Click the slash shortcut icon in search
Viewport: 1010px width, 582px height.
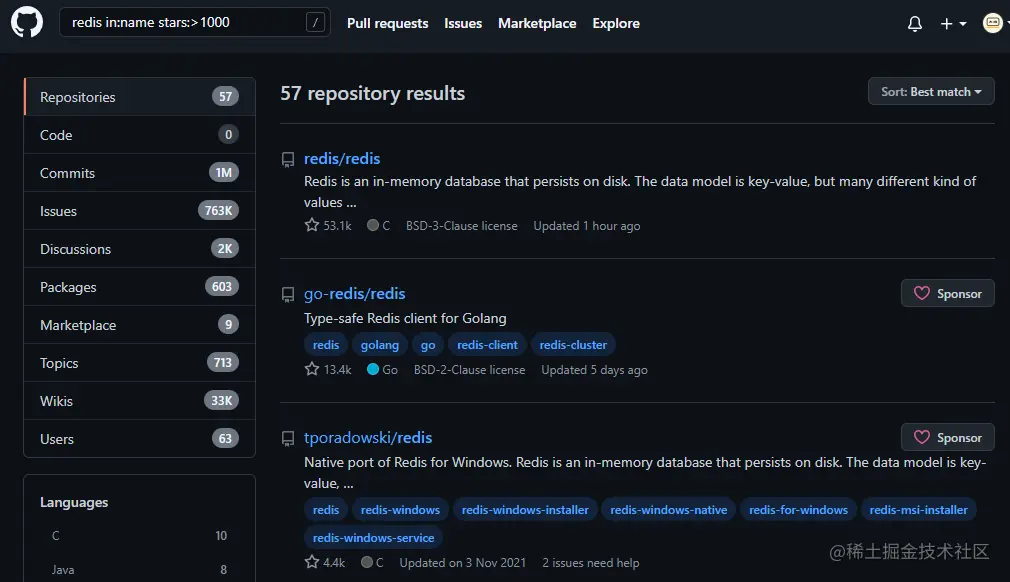315,23
